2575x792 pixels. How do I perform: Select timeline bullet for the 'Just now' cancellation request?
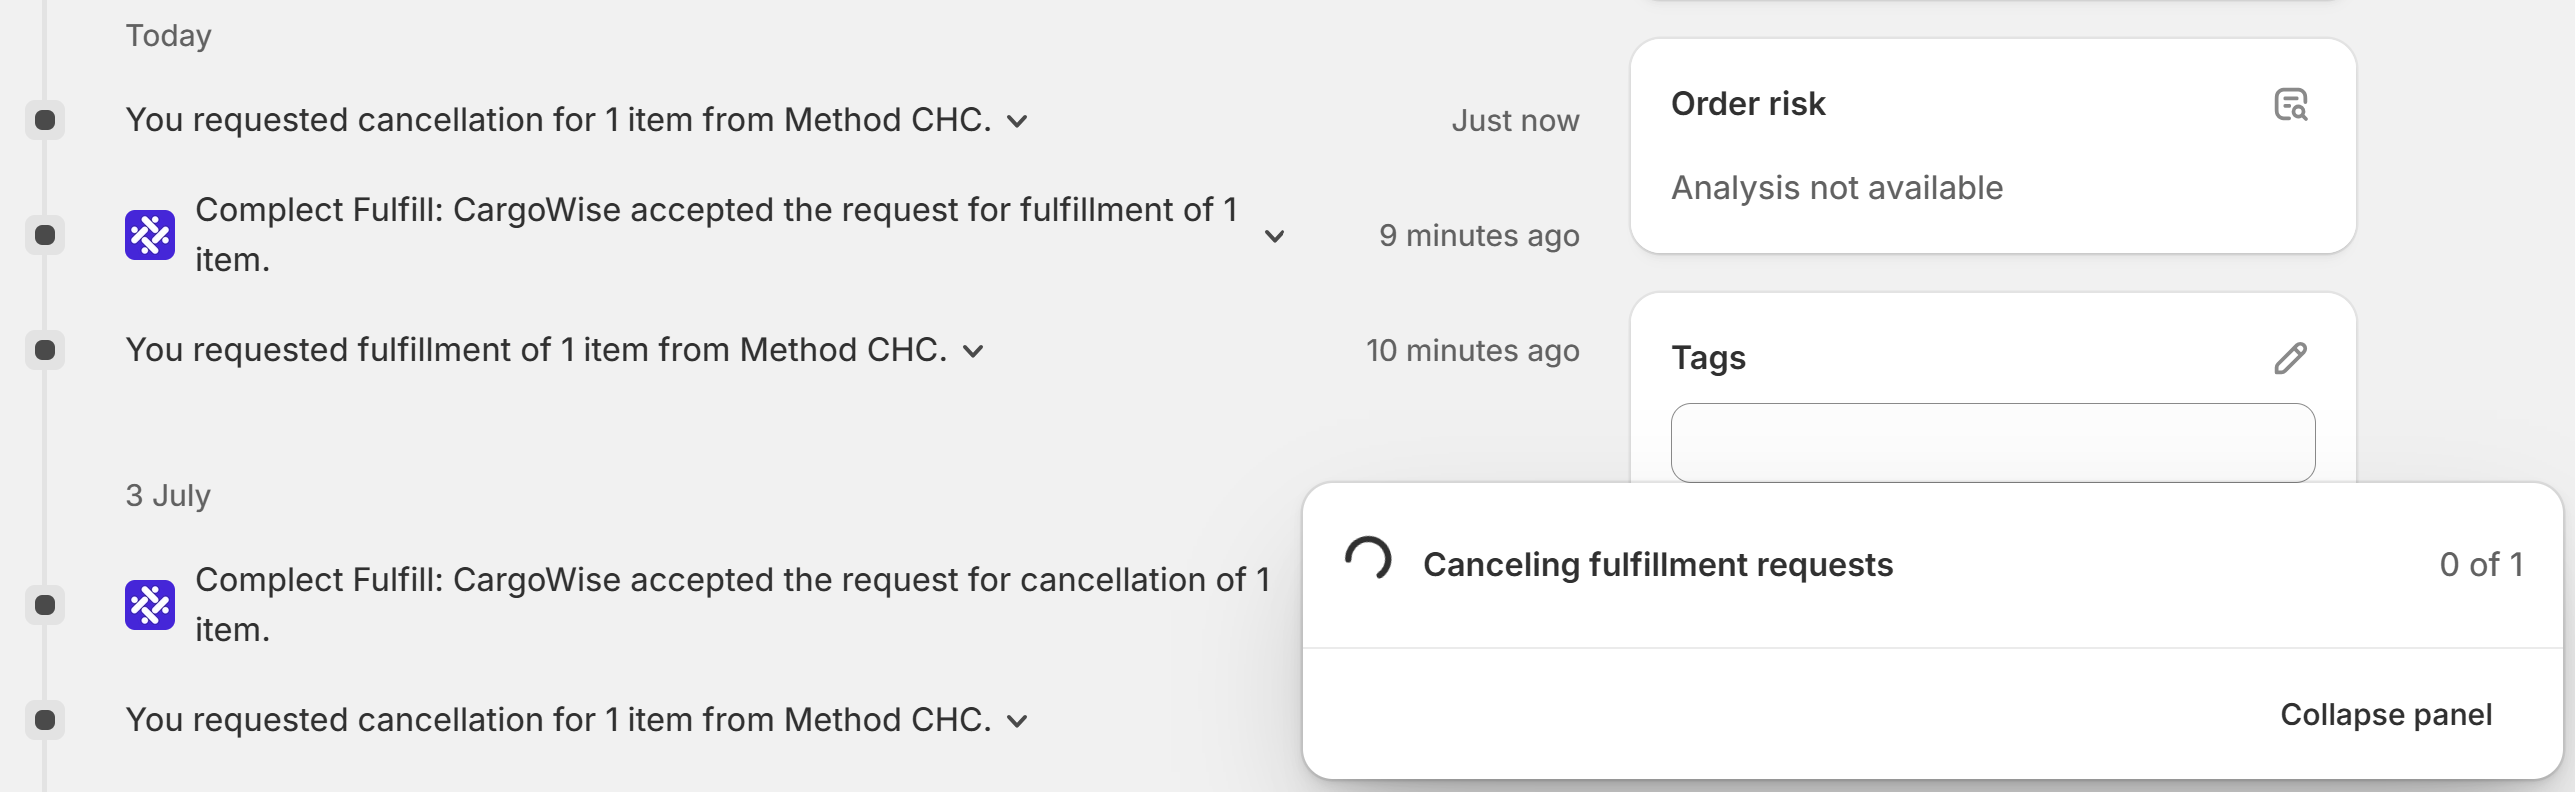pyautogui.click(x=45, y=120)
